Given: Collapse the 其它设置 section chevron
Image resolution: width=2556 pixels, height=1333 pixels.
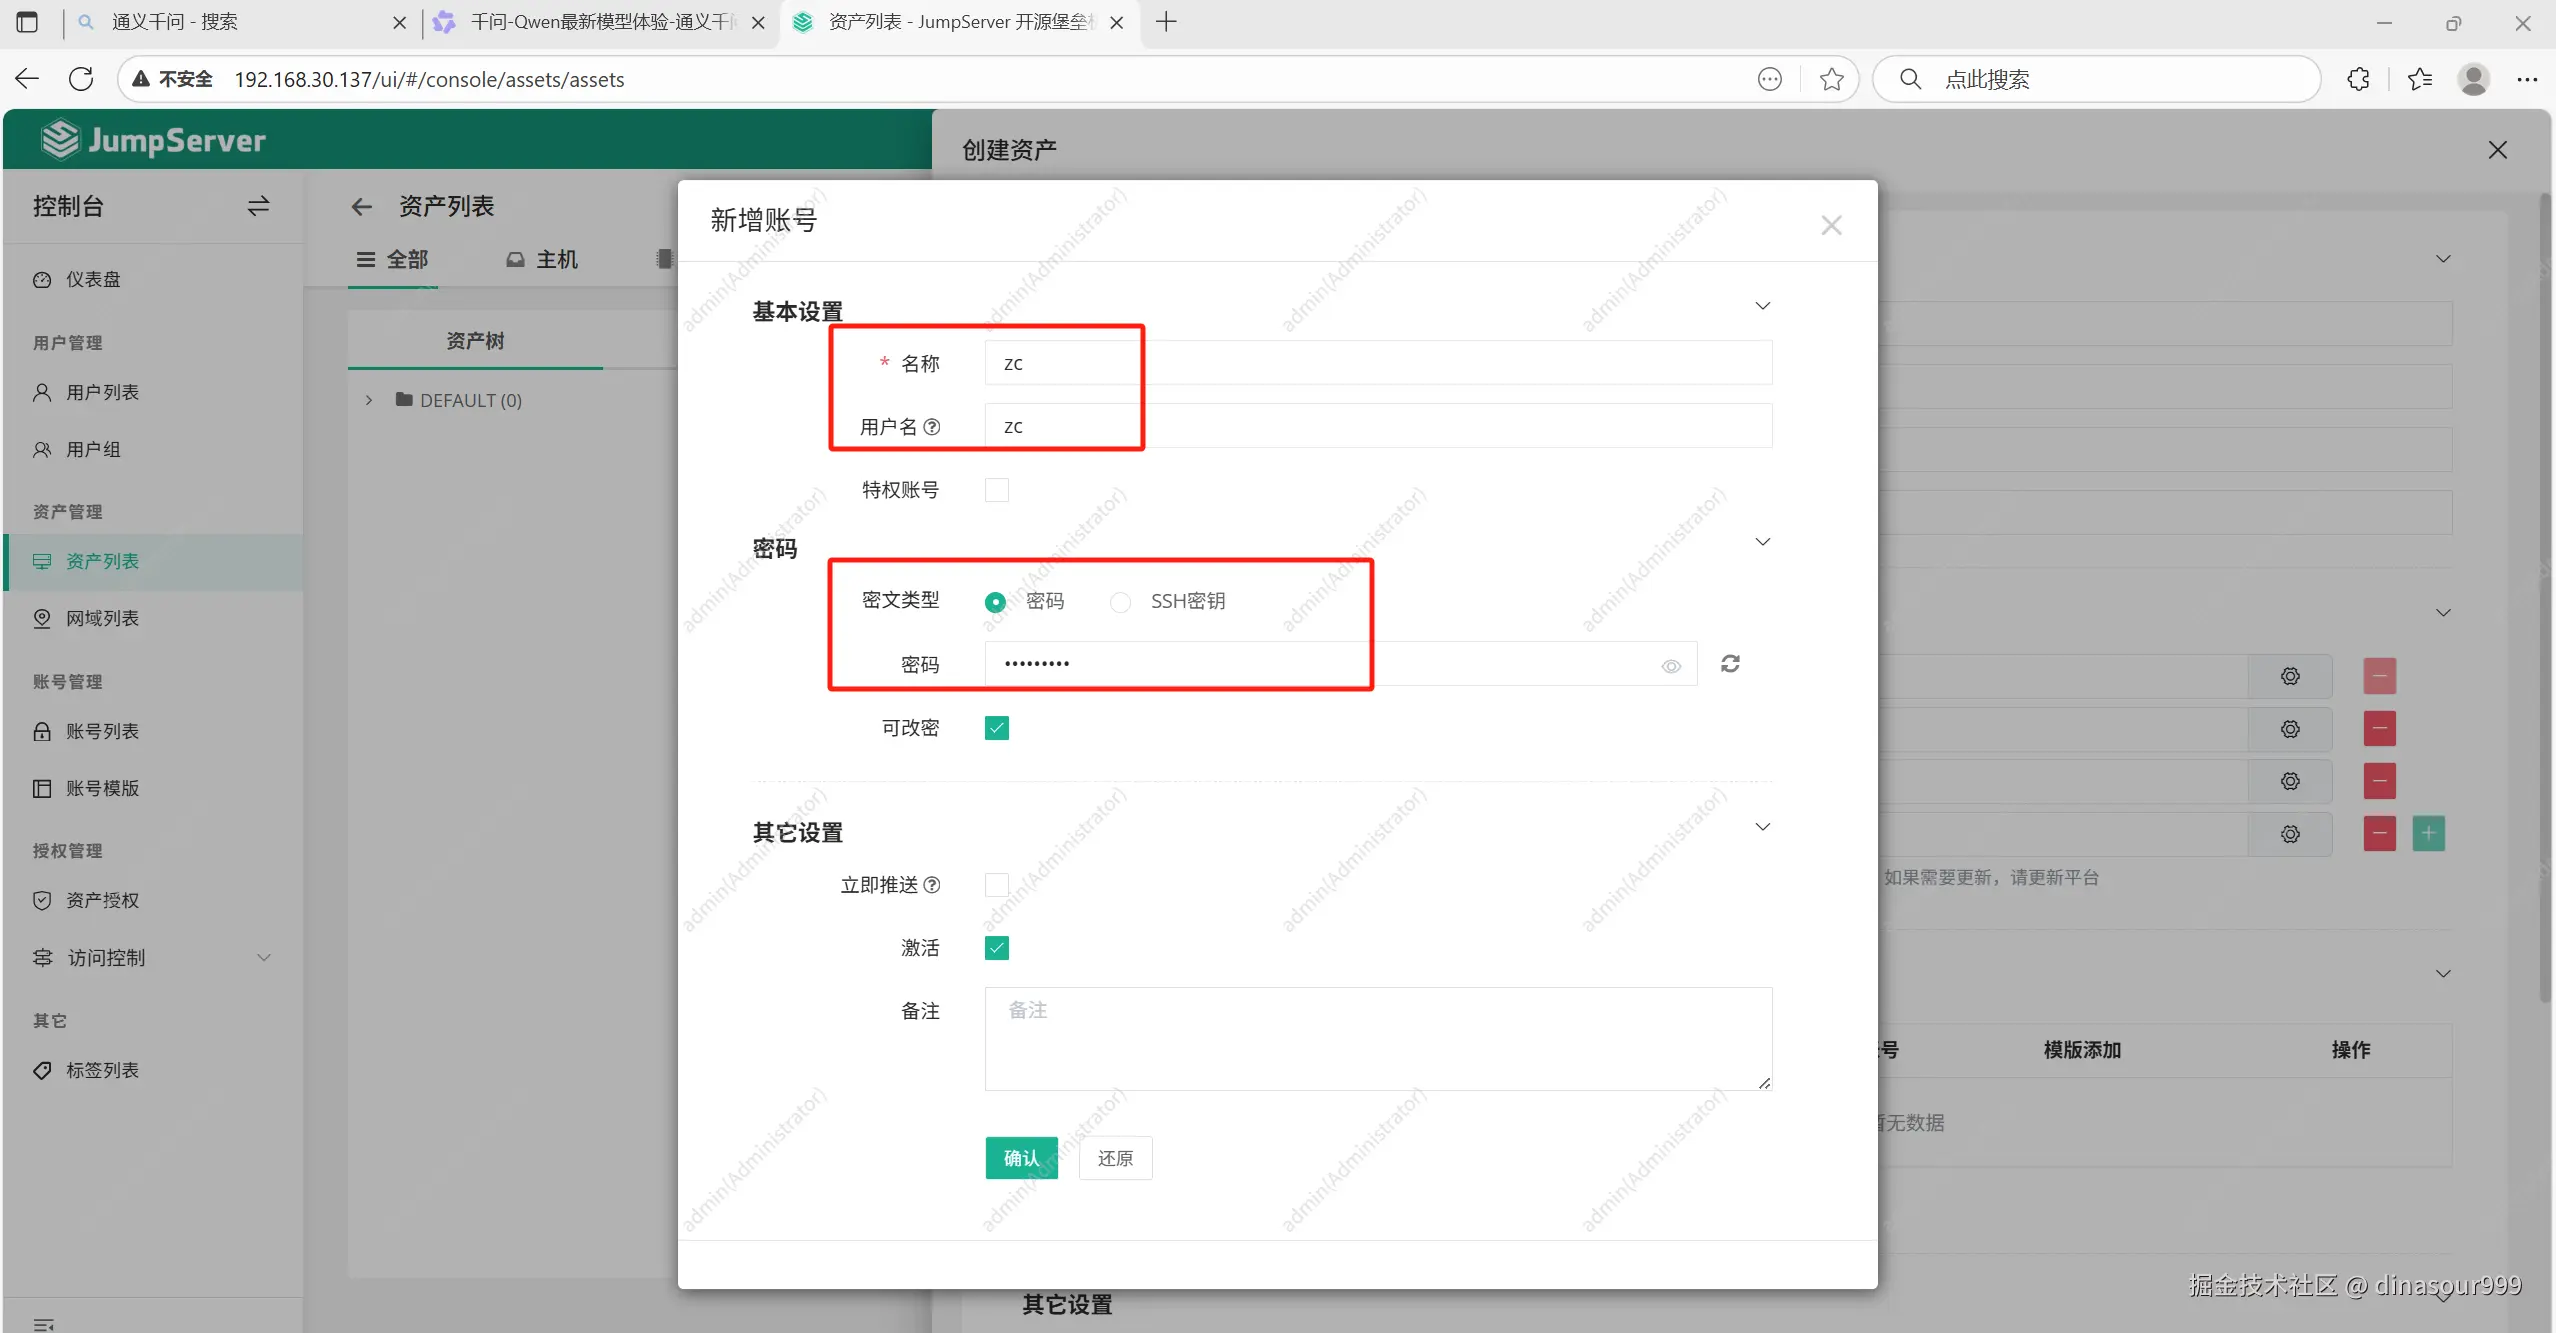Looking at the screenshot, I should 1762,827.
